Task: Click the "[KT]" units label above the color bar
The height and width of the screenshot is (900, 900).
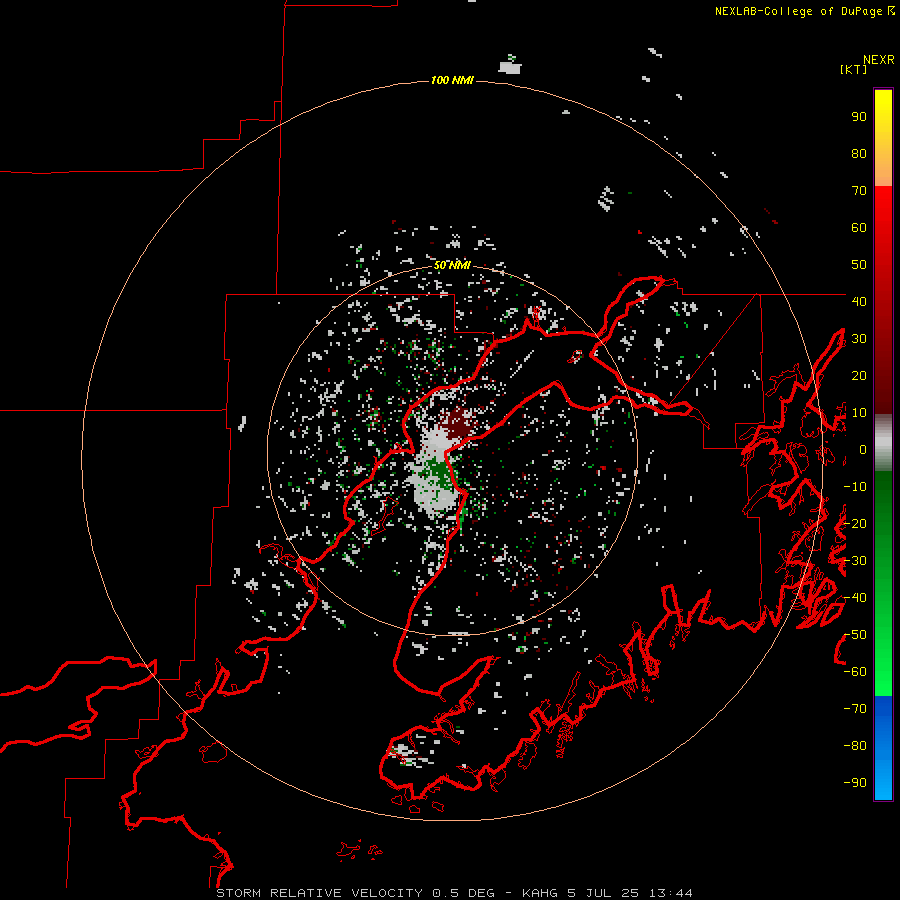Action: click(853, 69)
